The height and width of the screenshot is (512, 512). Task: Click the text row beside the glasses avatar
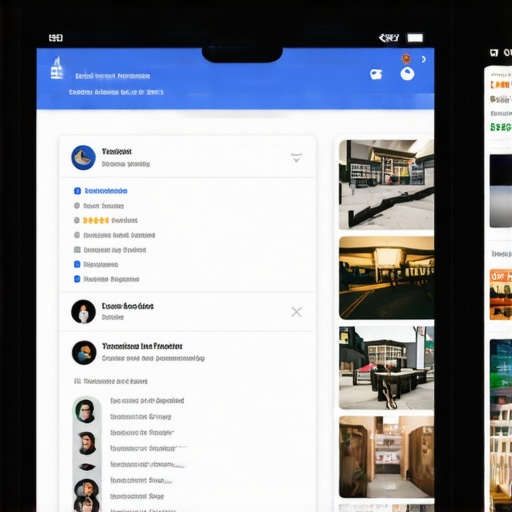tap(147, 400)
